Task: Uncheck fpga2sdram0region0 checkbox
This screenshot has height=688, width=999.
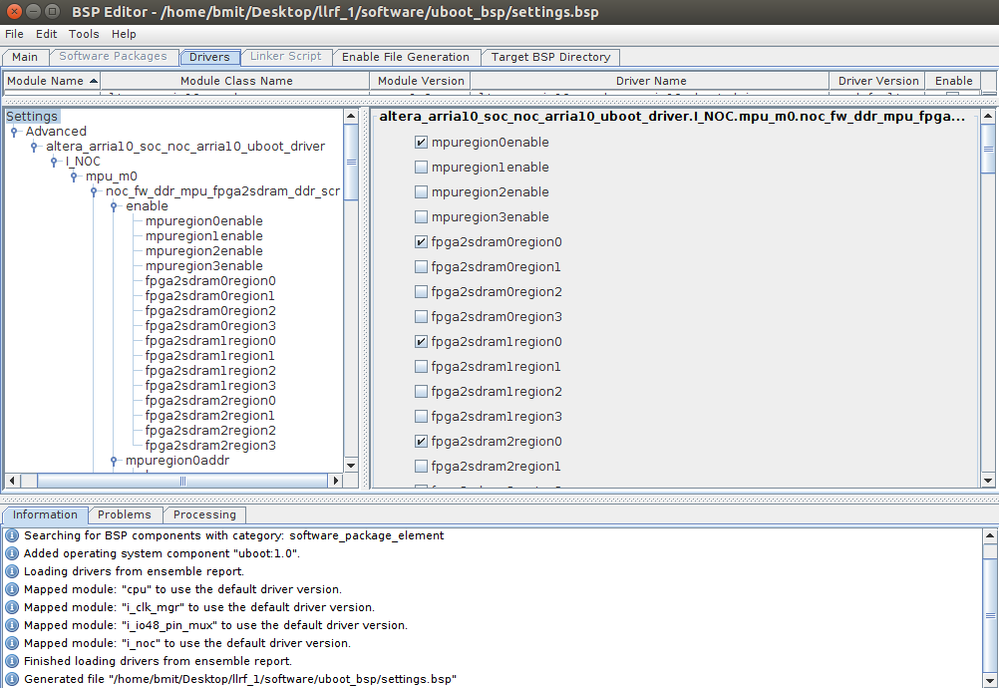Action: [421, 242]
